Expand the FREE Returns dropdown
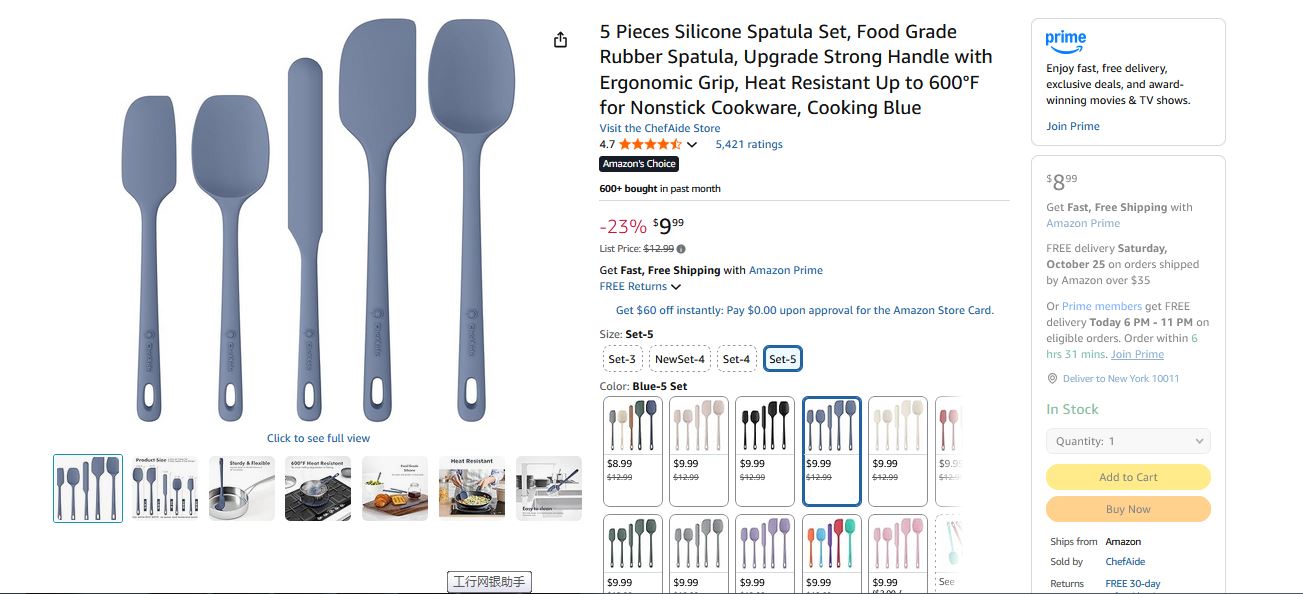 tap(640, 287)
